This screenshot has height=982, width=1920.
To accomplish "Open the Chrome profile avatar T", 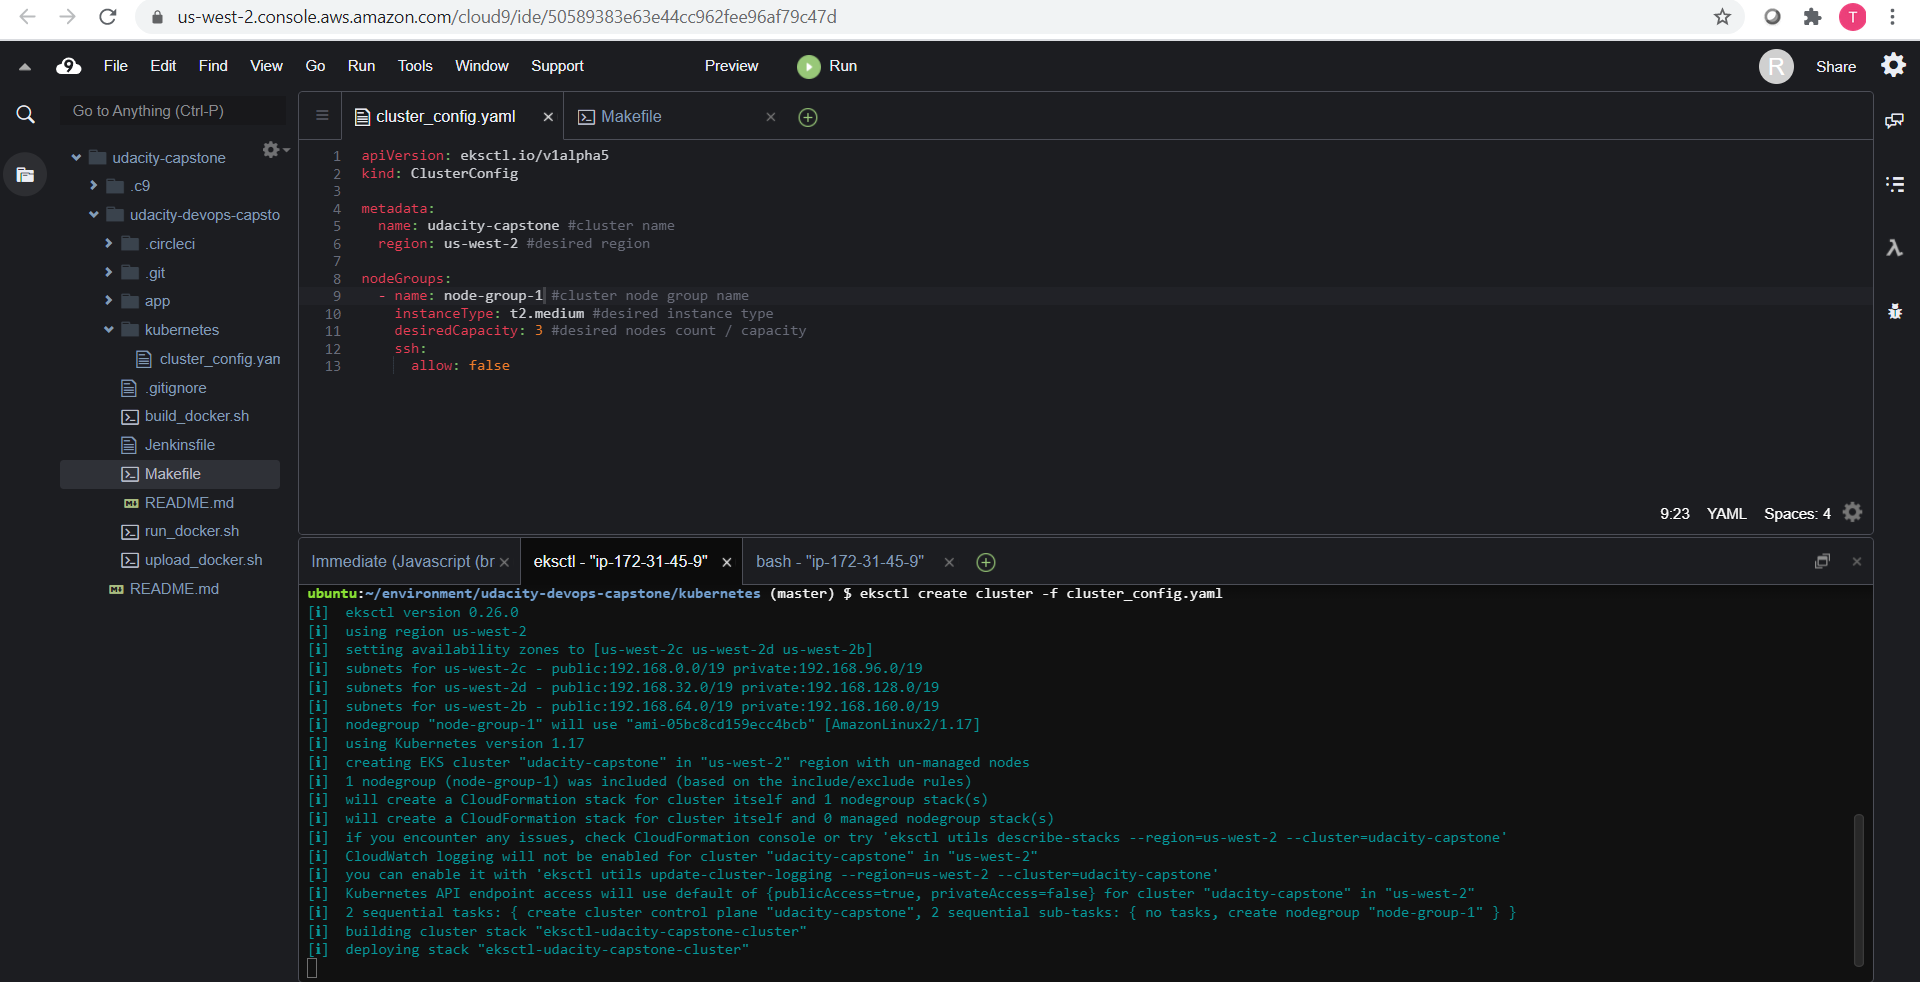I will [x=1852, y=17].
